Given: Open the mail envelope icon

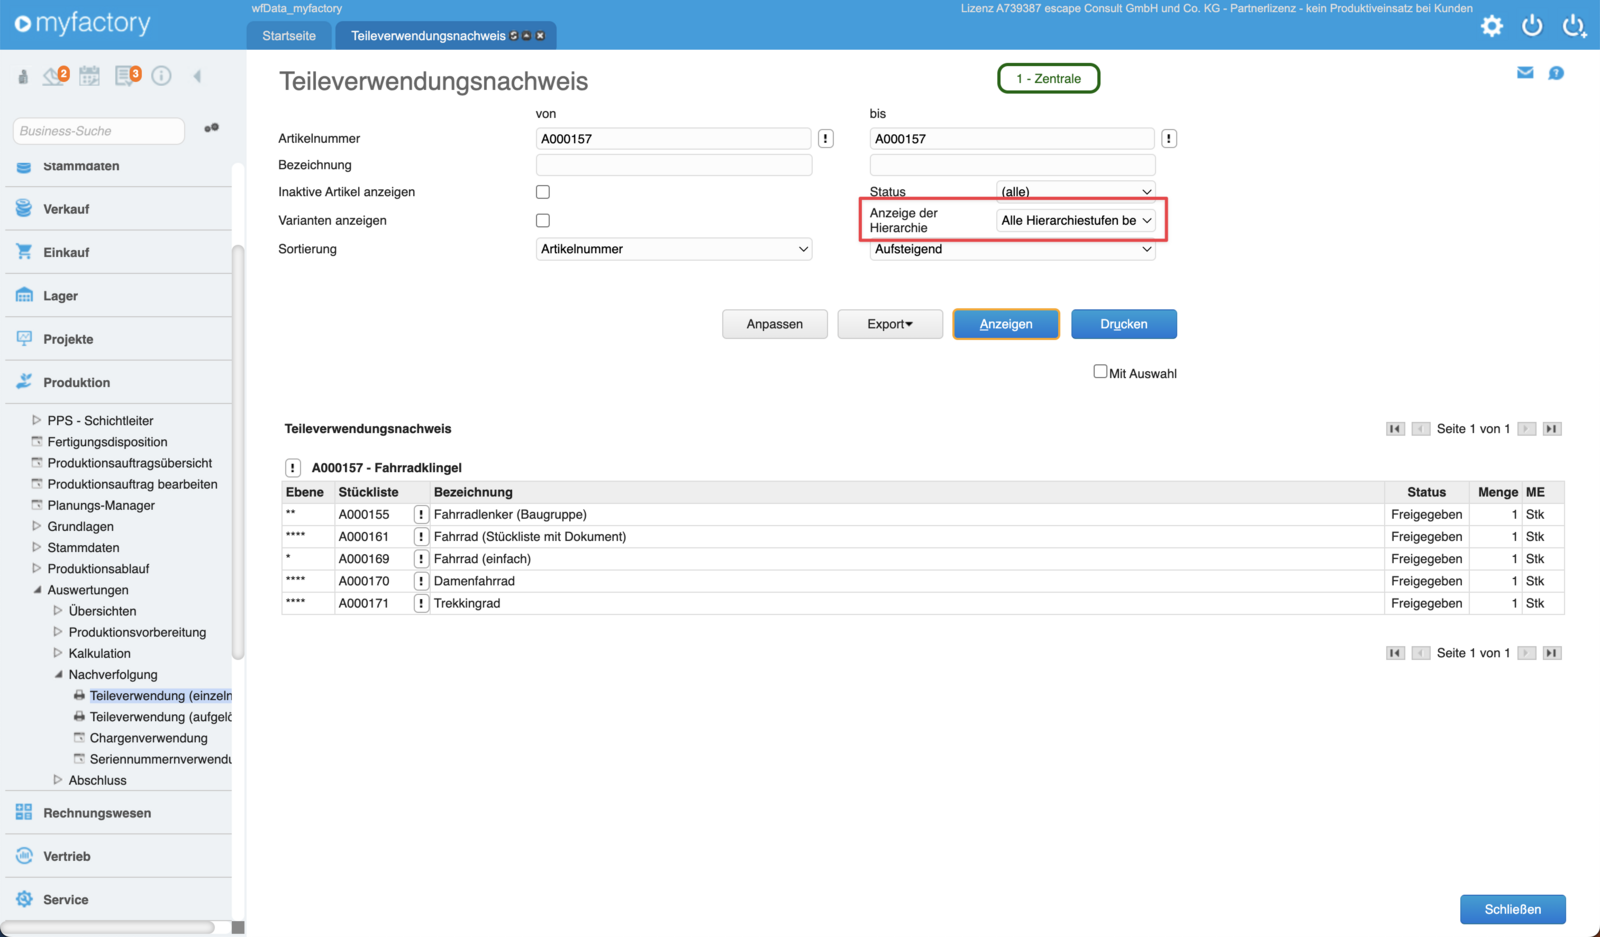Looking at the screenshot, I should tap(1525, 73).
